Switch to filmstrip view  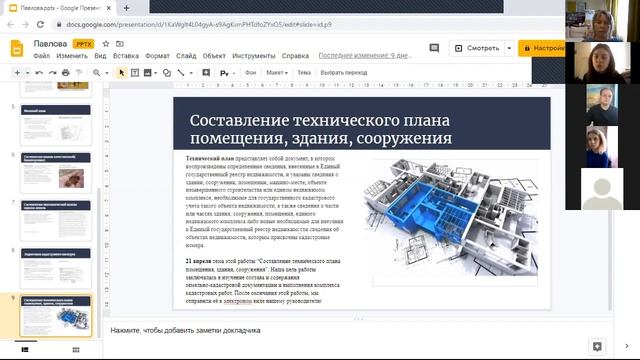(25, 350)
